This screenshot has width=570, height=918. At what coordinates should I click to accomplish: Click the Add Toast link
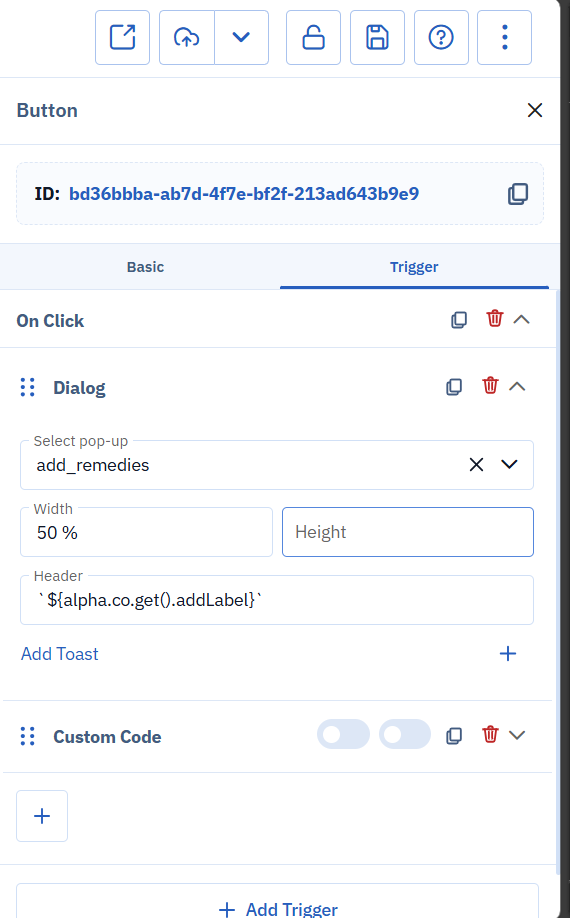pos(60,654)
